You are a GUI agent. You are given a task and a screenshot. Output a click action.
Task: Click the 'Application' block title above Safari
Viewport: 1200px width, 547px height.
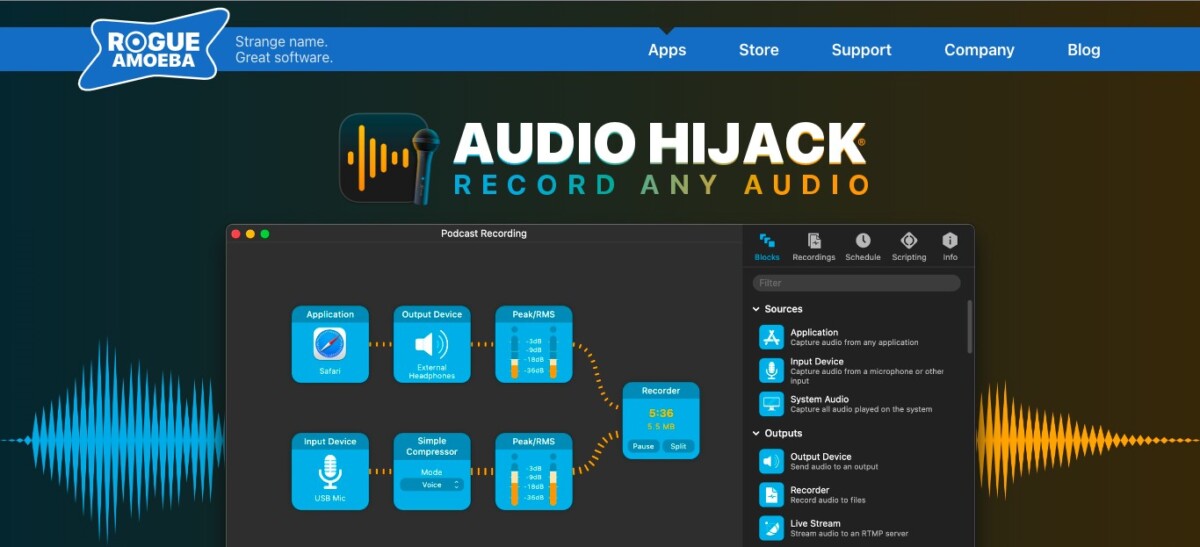click(x=330, y=314)
